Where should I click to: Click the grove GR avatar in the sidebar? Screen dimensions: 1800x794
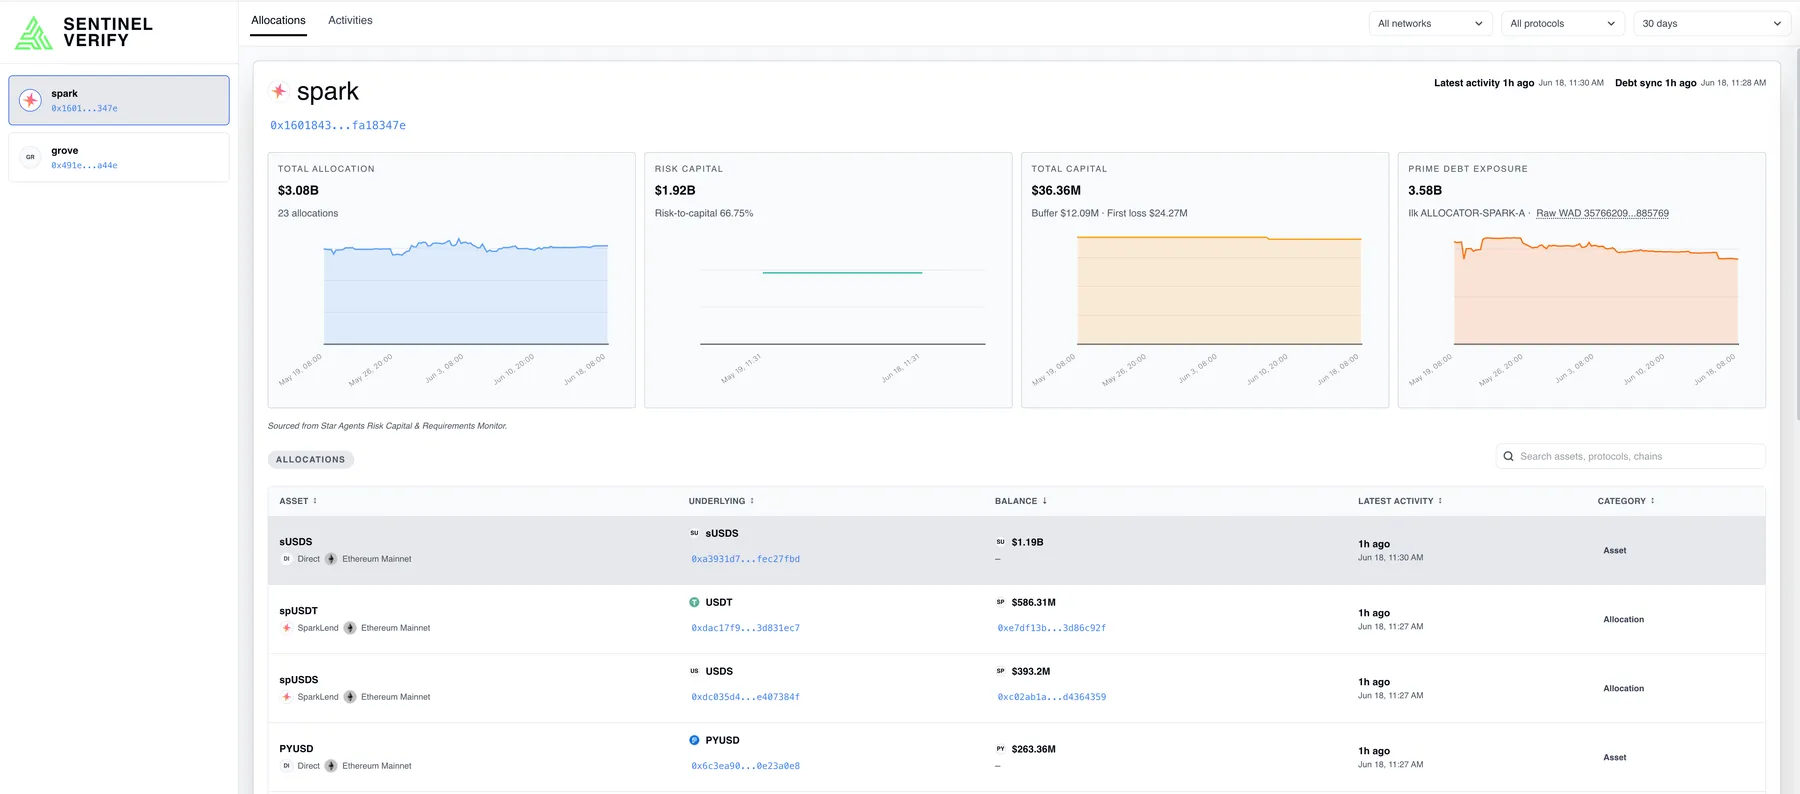[x=31, y=157]
